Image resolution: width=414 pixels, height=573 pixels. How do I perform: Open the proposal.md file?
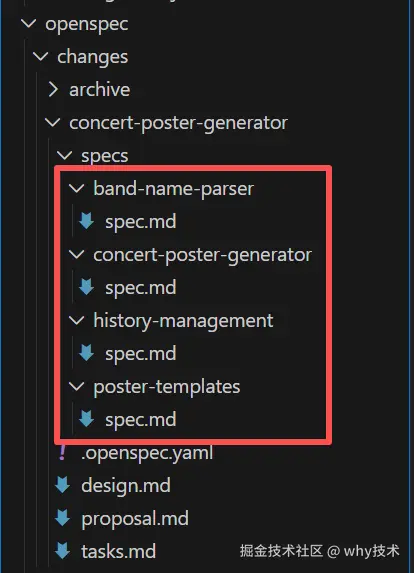pyautogui.click(x=135, y=519)
